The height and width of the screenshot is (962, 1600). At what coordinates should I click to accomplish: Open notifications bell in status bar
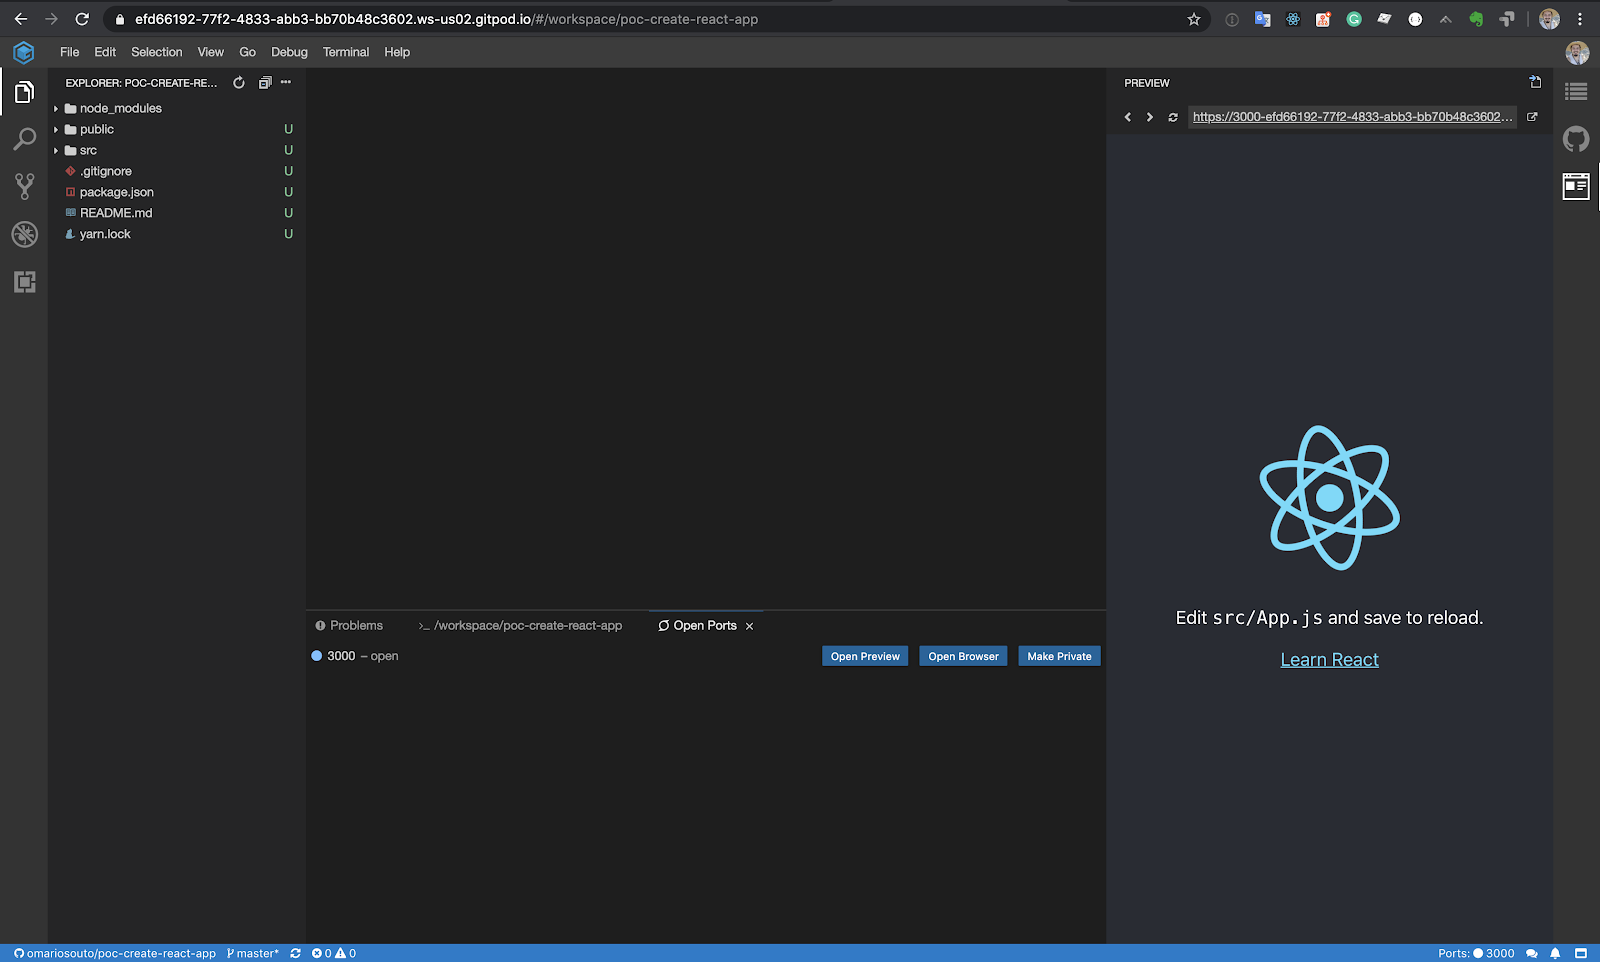pos(1555,953)
